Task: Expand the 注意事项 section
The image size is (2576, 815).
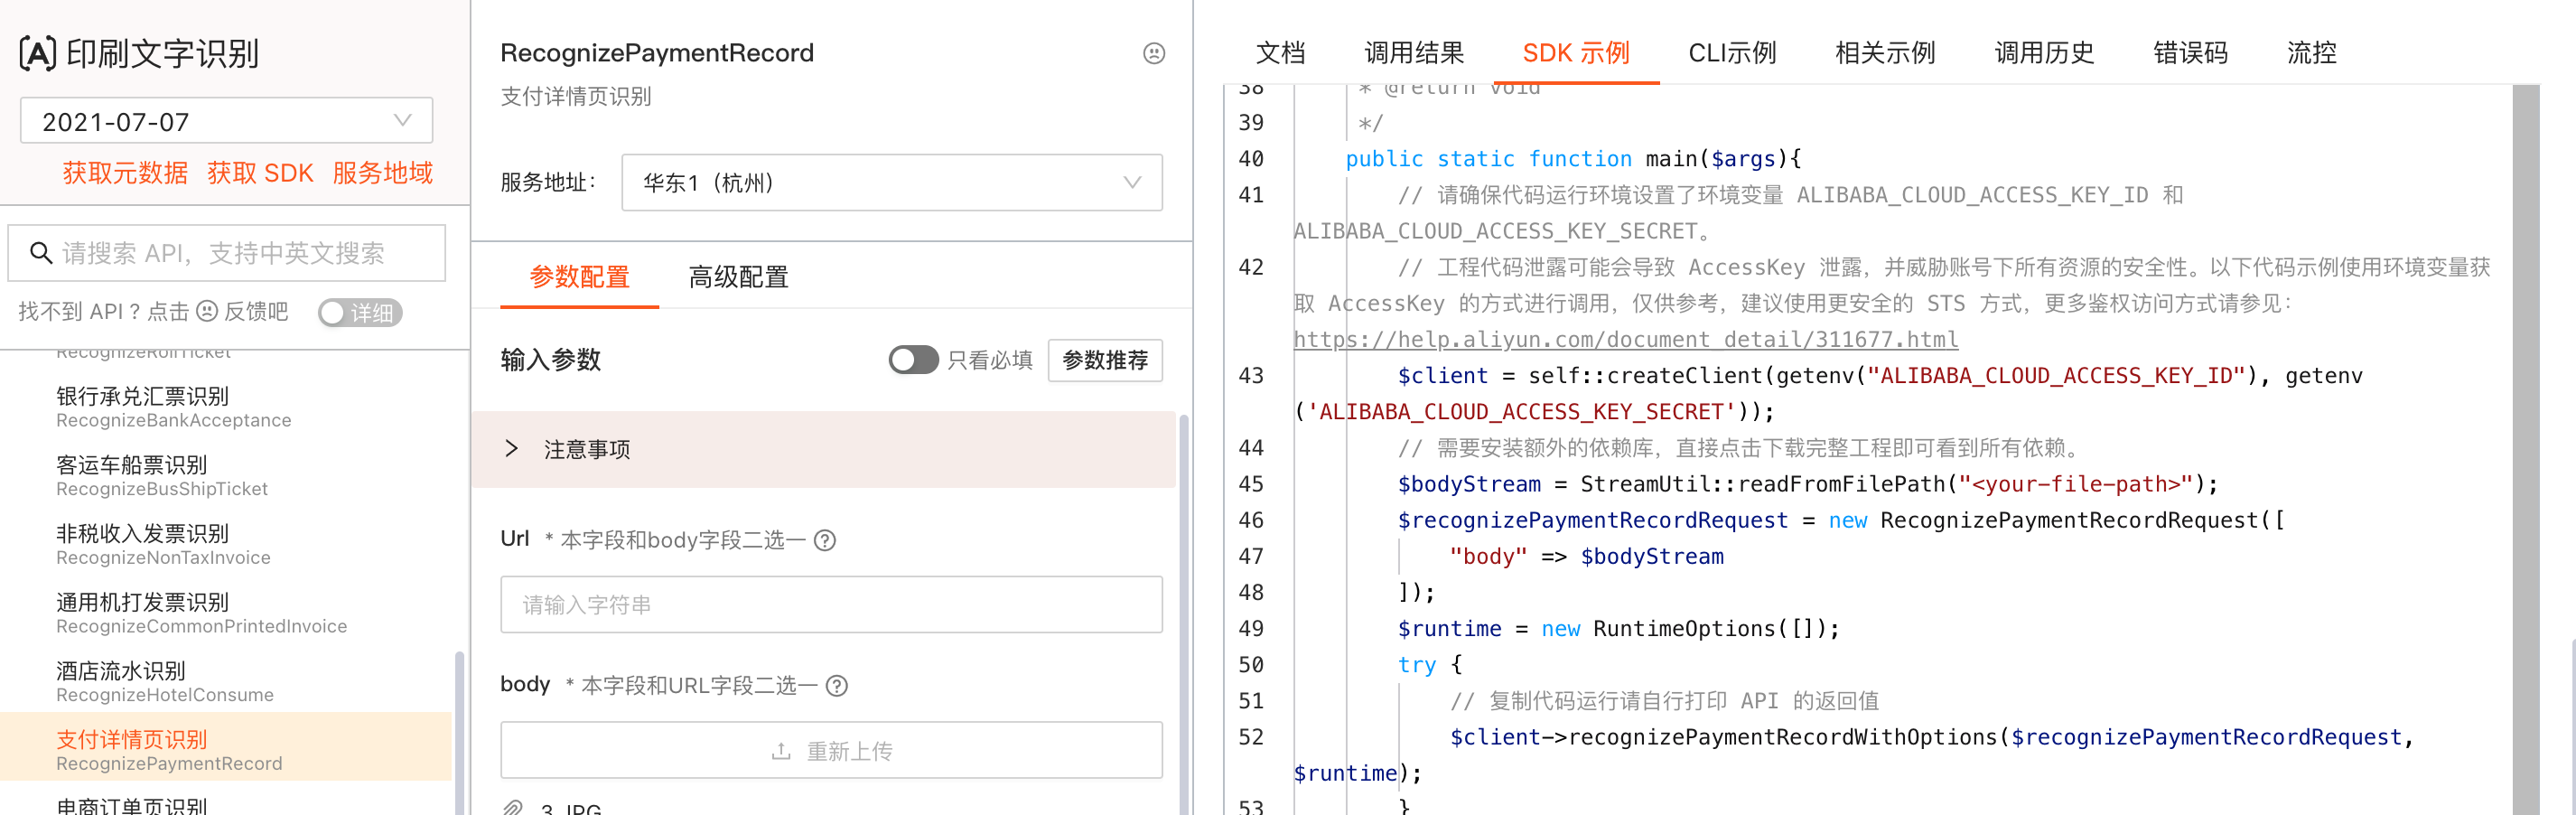Action: point(823,449)
